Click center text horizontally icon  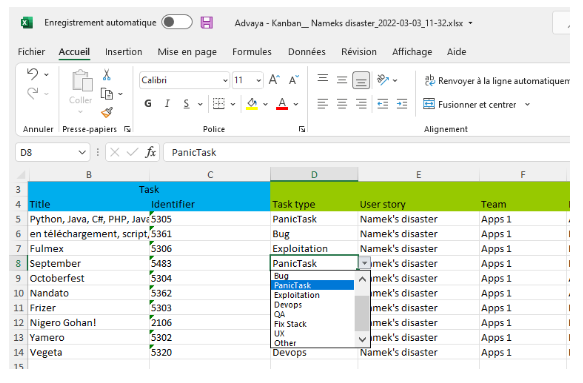click(x=342, y=104)
